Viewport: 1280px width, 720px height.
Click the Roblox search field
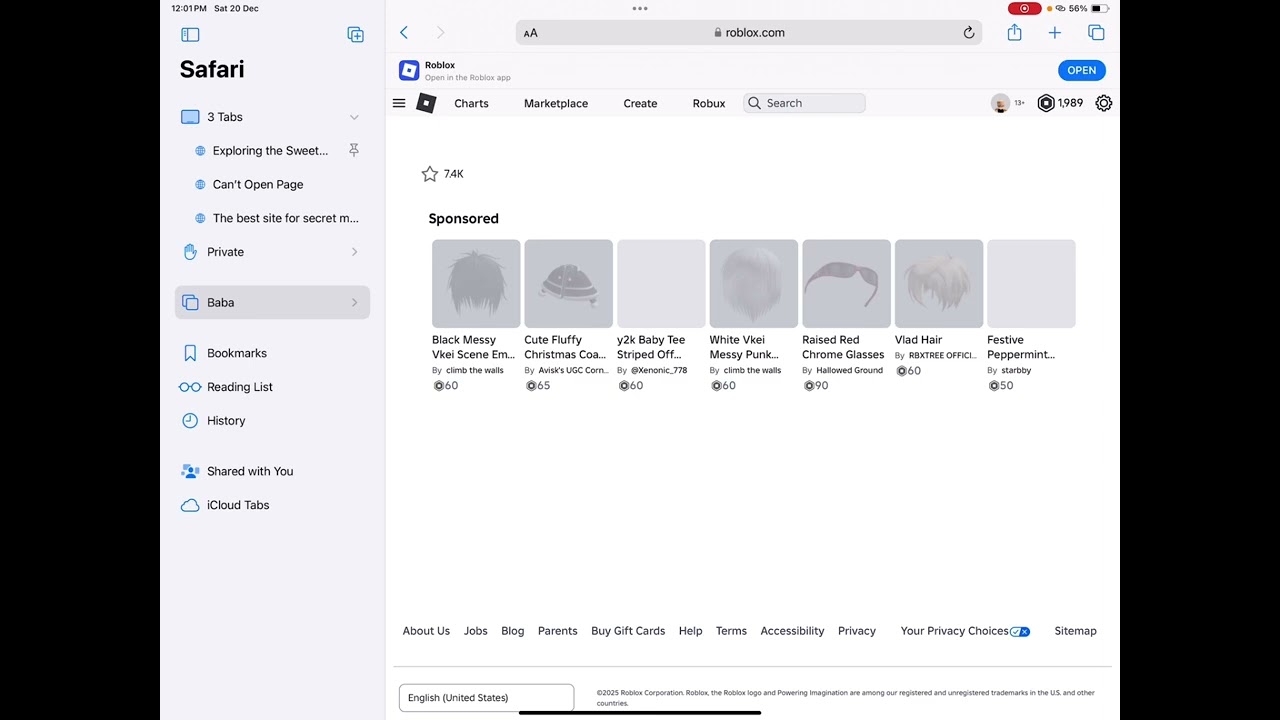point(804,103)
